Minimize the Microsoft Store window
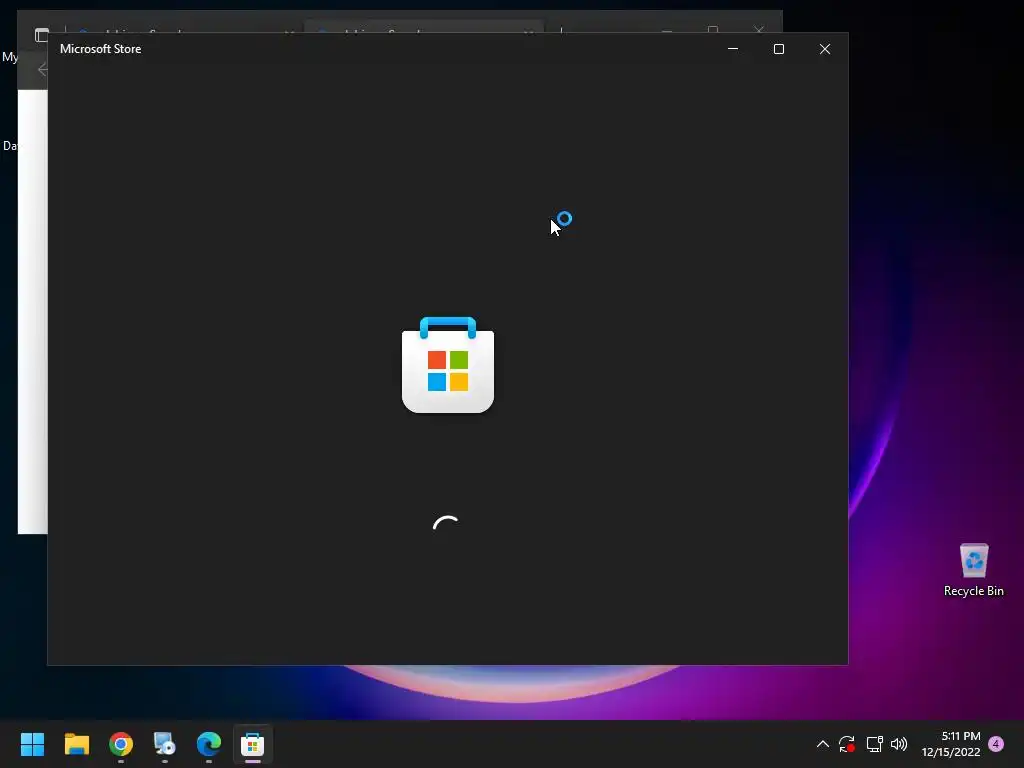This screenshot has height=768, width=1024. coord(733,49)
